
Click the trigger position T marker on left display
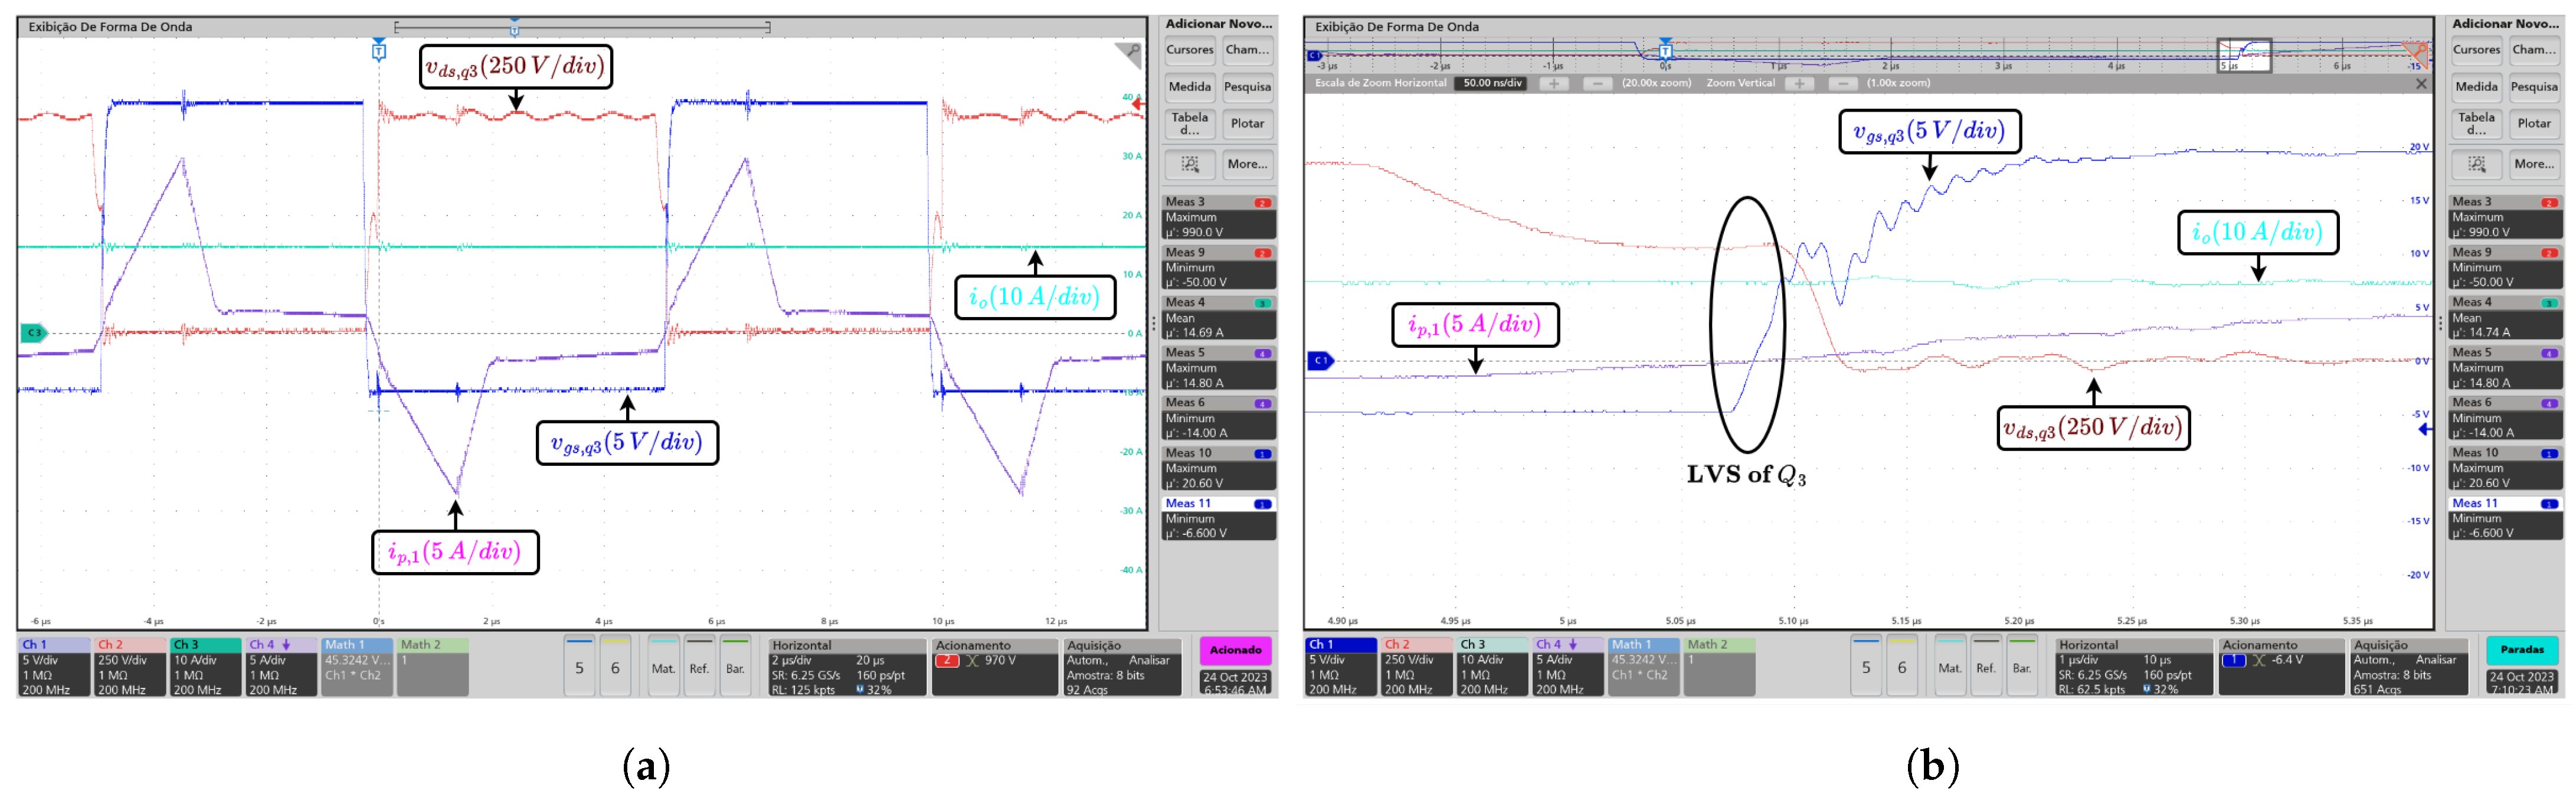point(379,50)
